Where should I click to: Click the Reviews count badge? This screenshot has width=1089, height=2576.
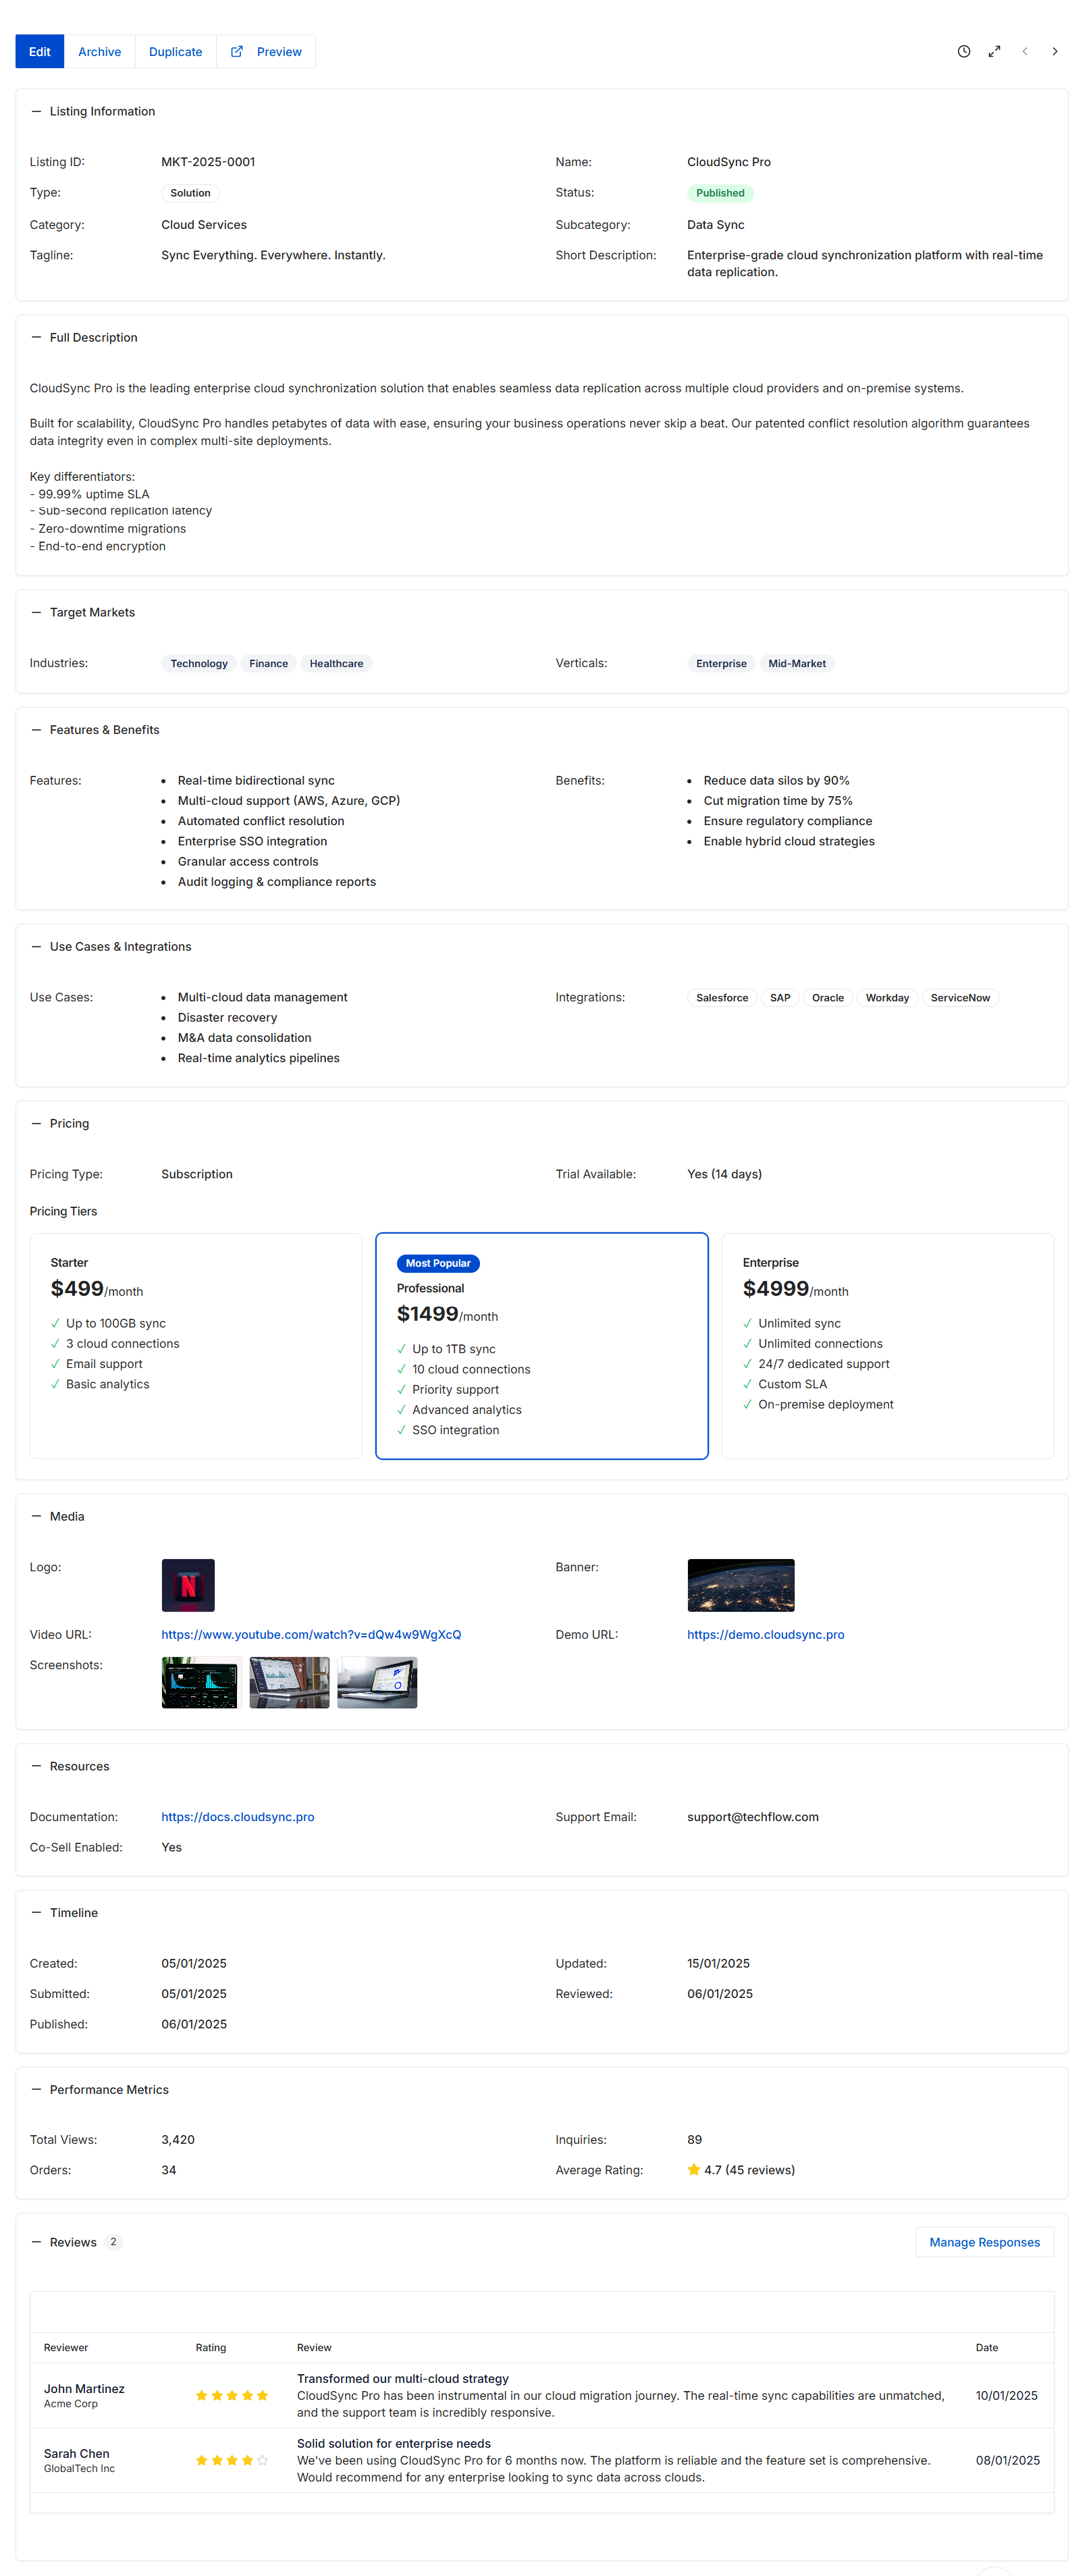click(x=113, y=2242)
